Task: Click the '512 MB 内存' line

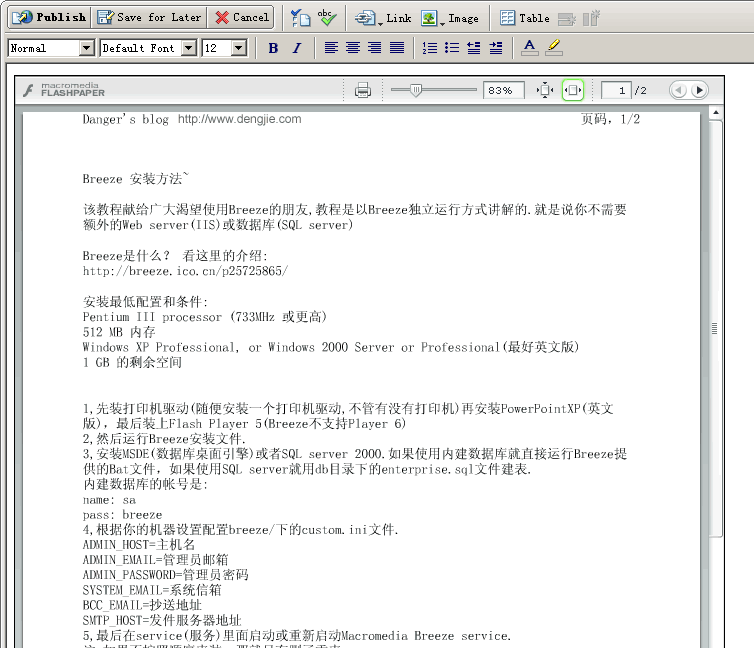Action: (119, 332)
